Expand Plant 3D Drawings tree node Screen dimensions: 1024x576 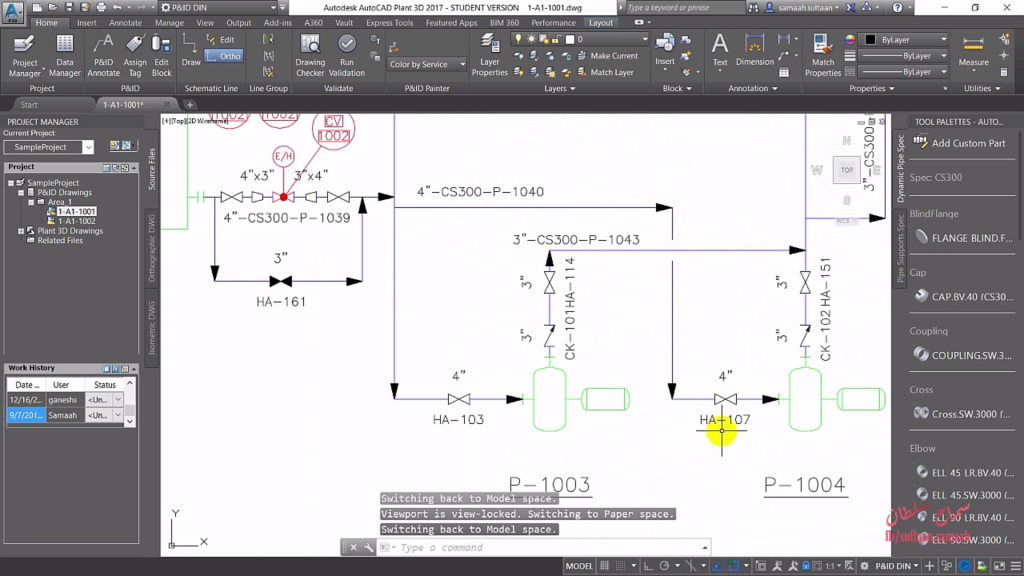21,231
